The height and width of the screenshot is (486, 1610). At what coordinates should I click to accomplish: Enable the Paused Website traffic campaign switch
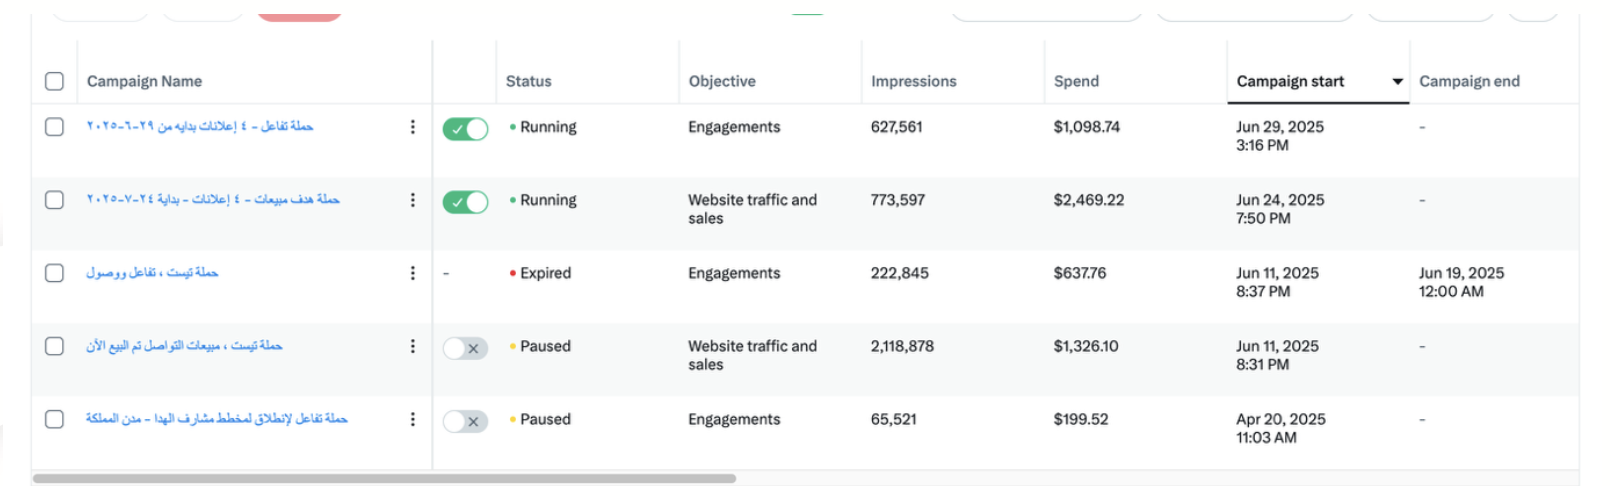(465, 348)
